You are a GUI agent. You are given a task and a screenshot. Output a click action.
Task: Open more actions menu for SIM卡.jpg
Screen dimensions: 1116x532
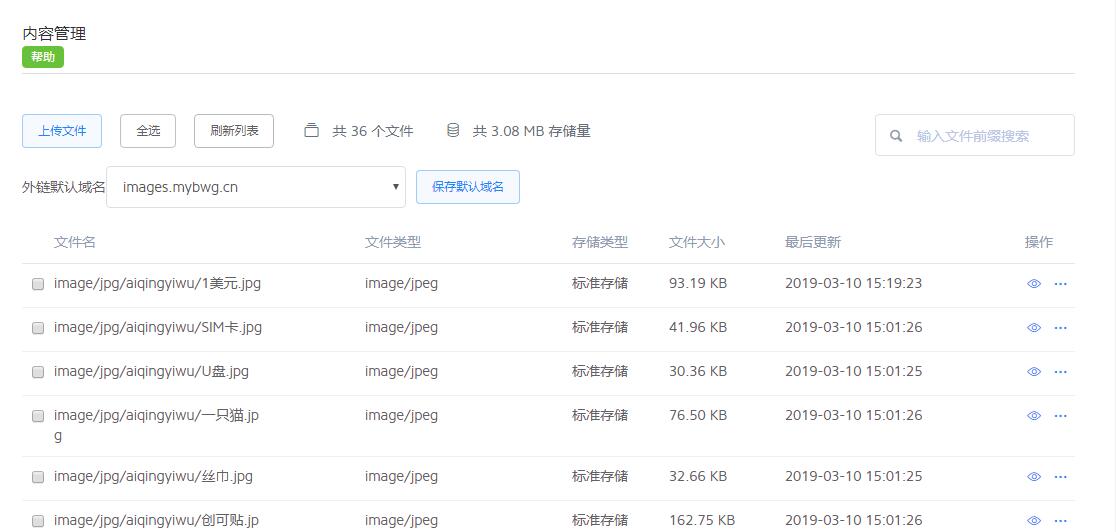pos(1061,328)
